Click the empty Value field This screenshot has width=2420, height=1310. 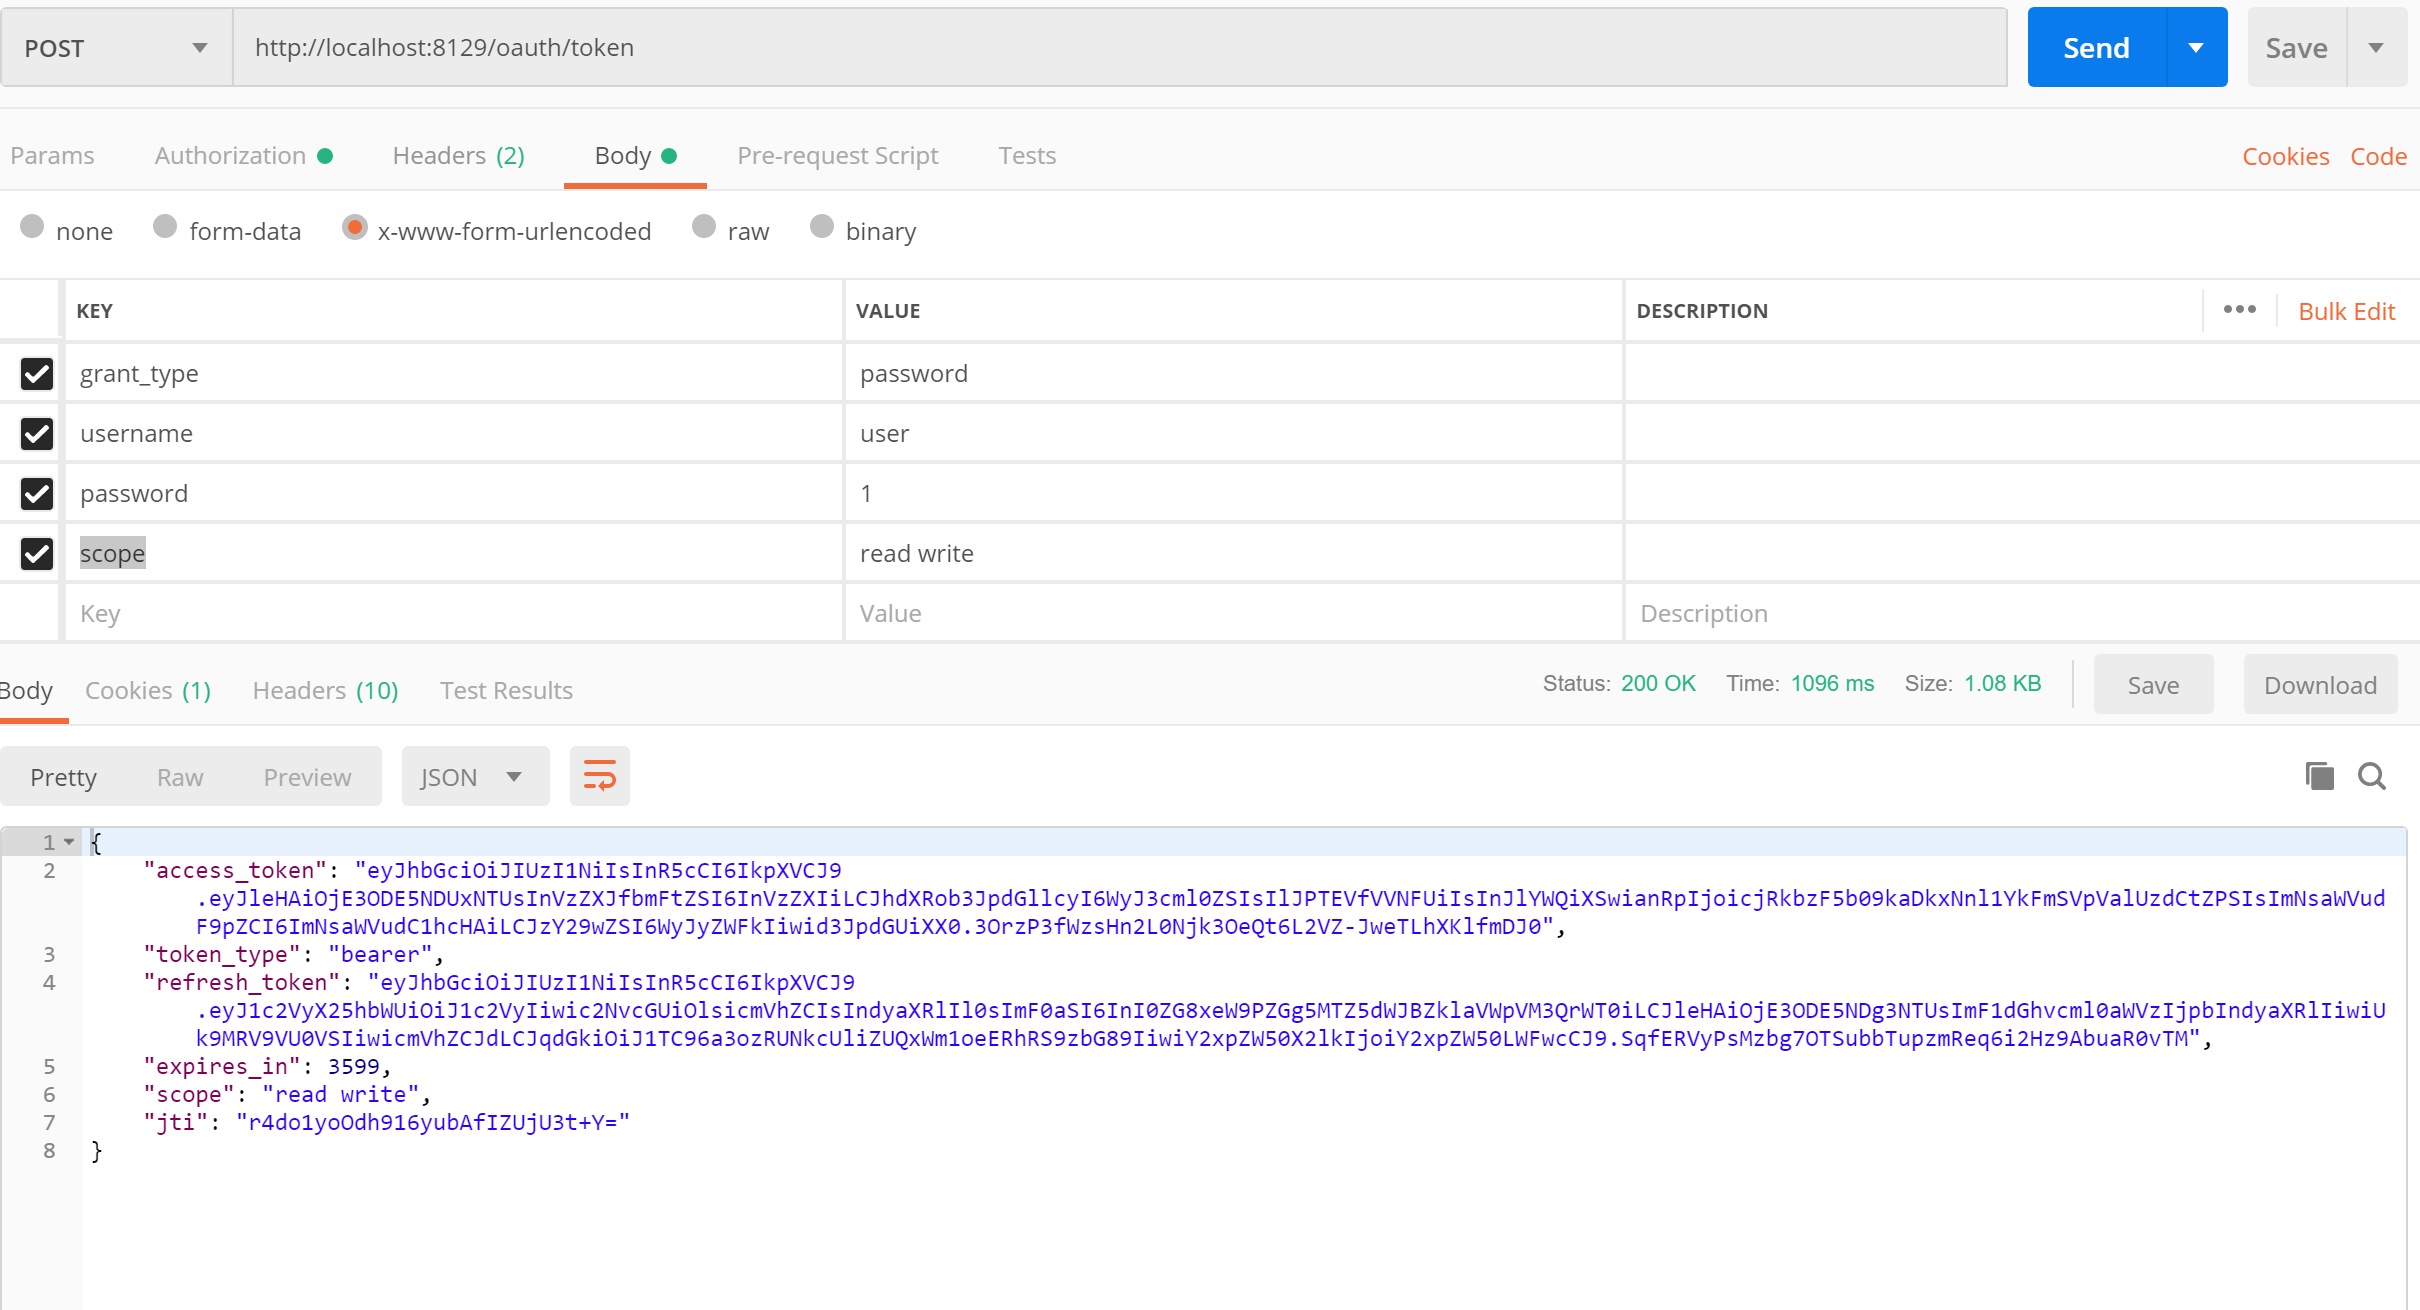[1233, 613]
